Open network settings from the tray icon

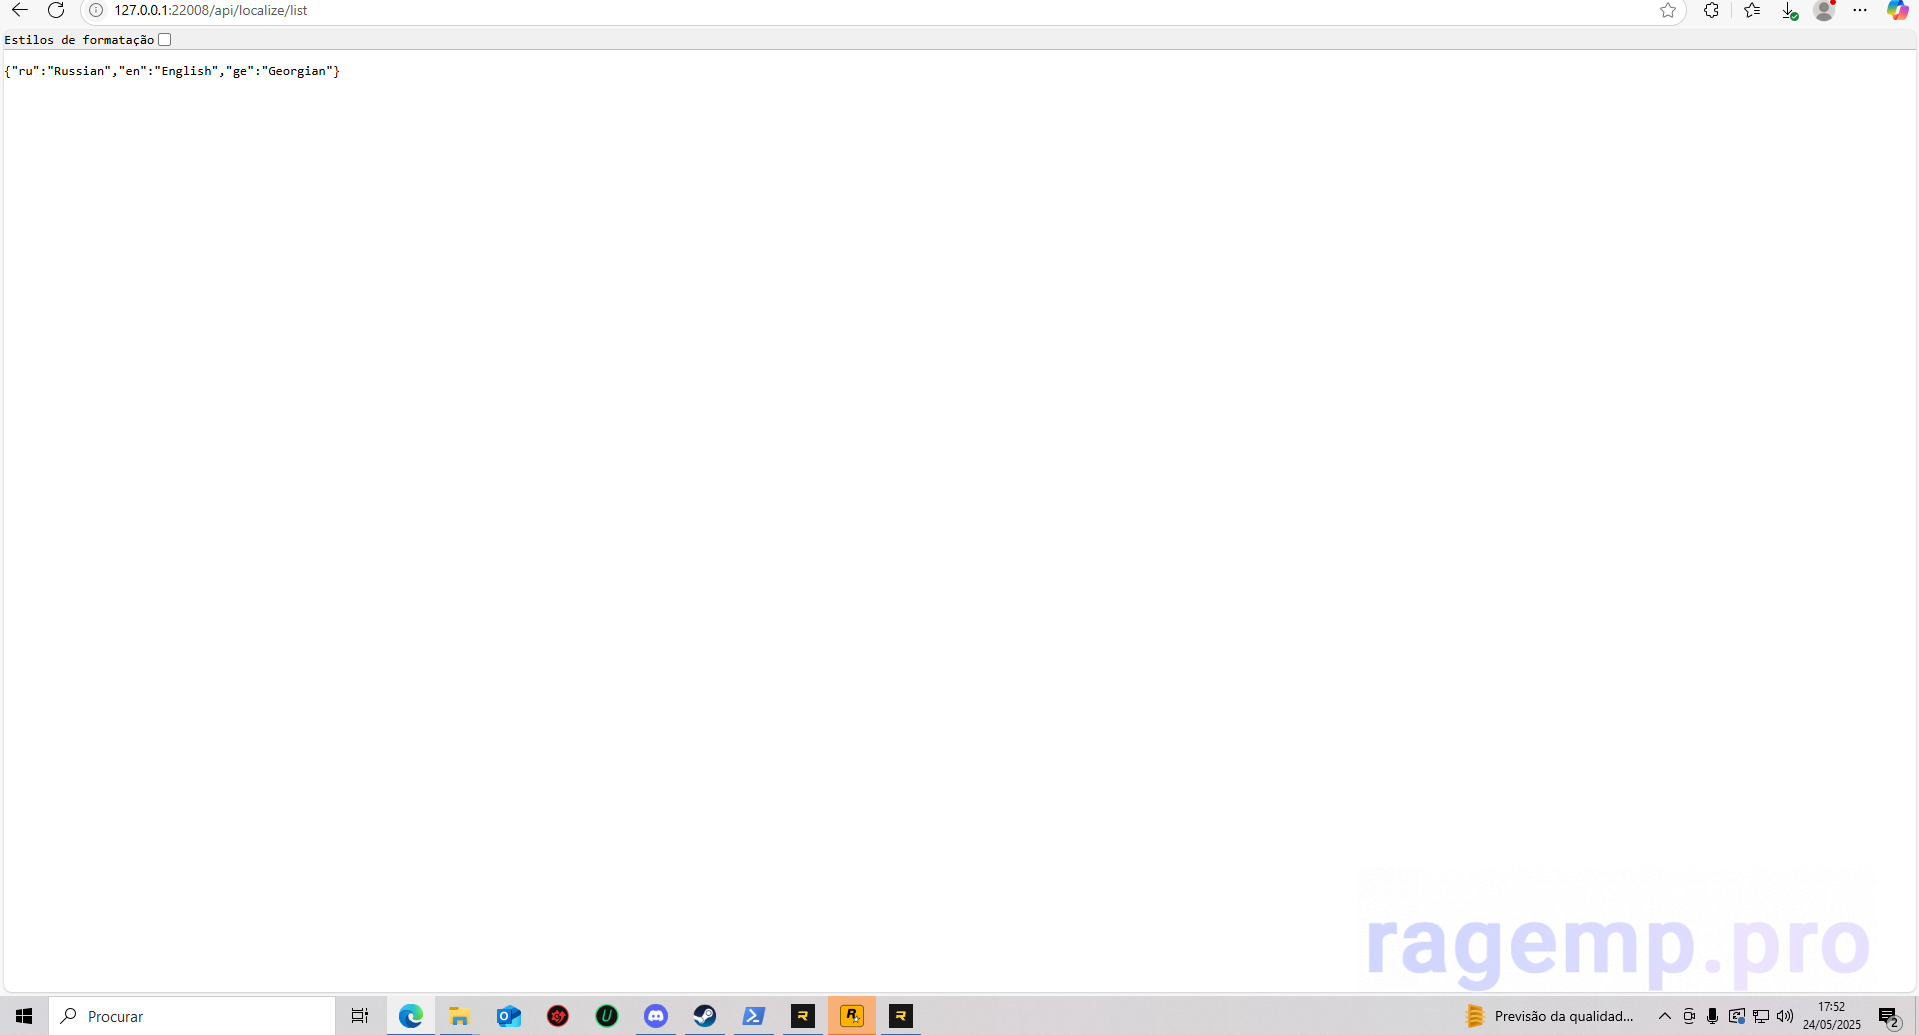pos(1761,1016)
